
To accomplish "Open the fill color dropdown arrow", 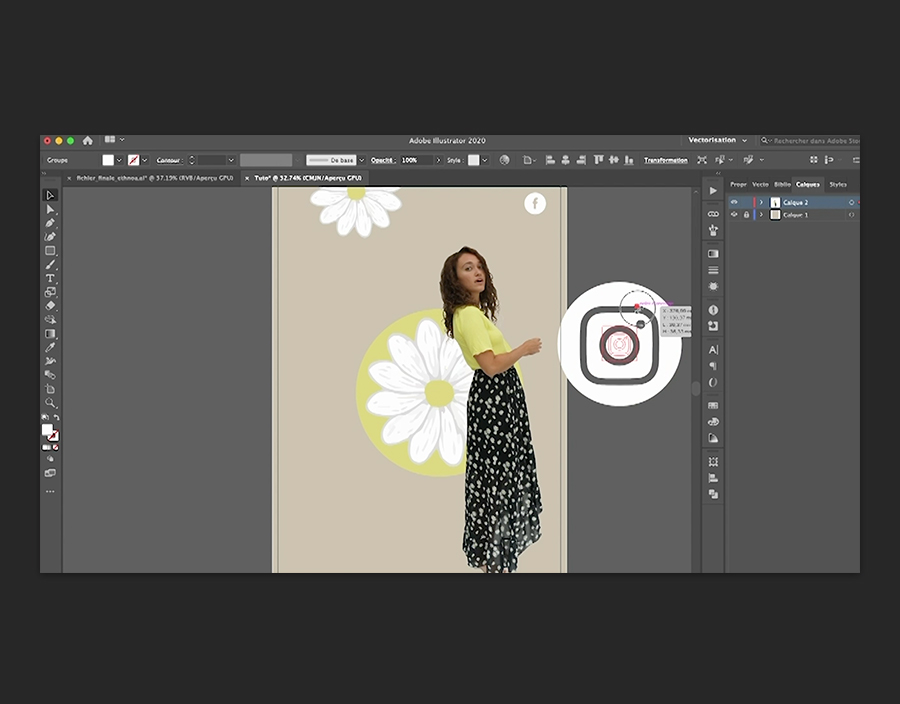I will [x=120, y=160].
